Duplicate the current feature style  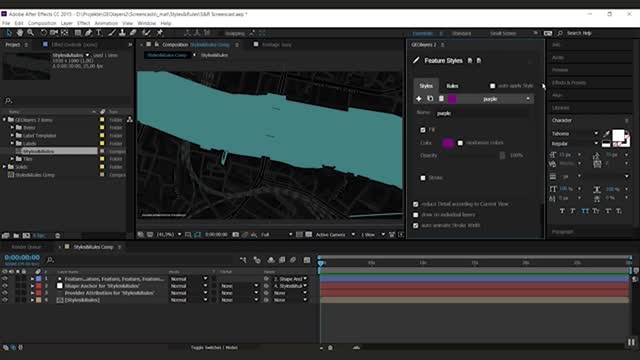click(430, 99)
